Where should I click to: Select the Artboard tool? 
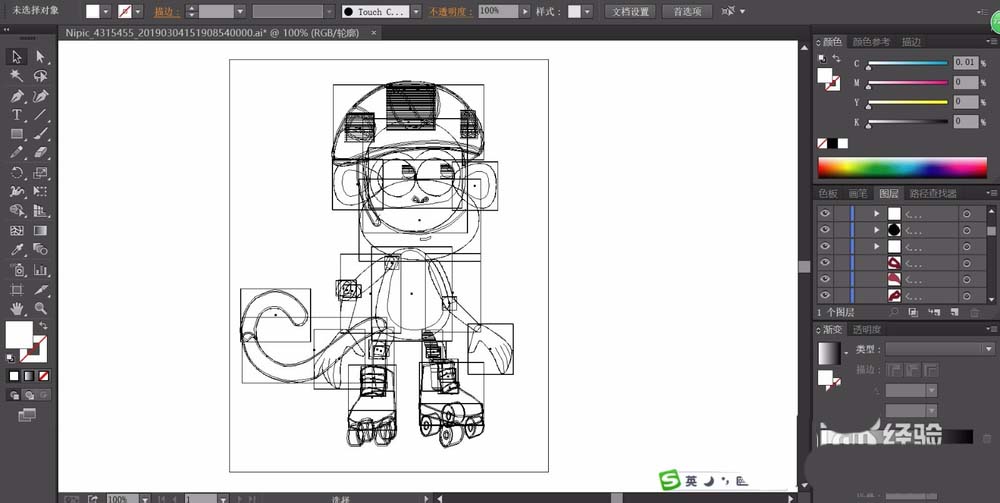tap(17, 289)
